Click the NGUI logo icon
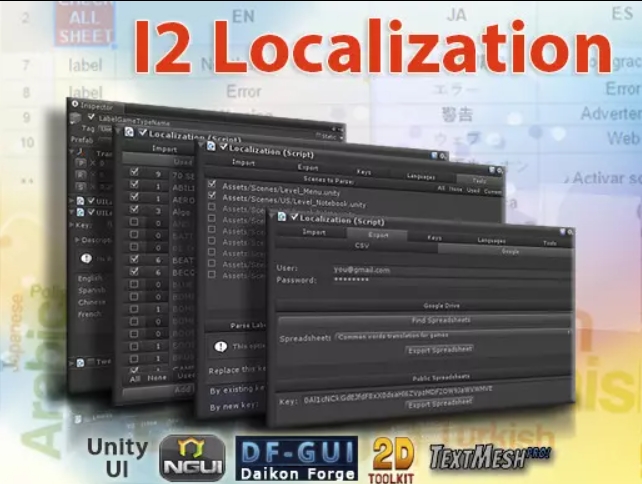 pos(192,458)
